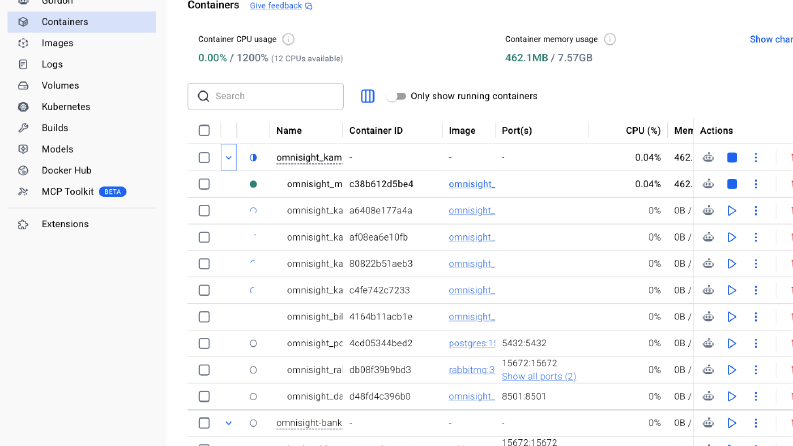Image resolution: width=793 pixels, height=446 pixels.
Task: Start container a6408e177a4a
Action: [x=732, y=210]
